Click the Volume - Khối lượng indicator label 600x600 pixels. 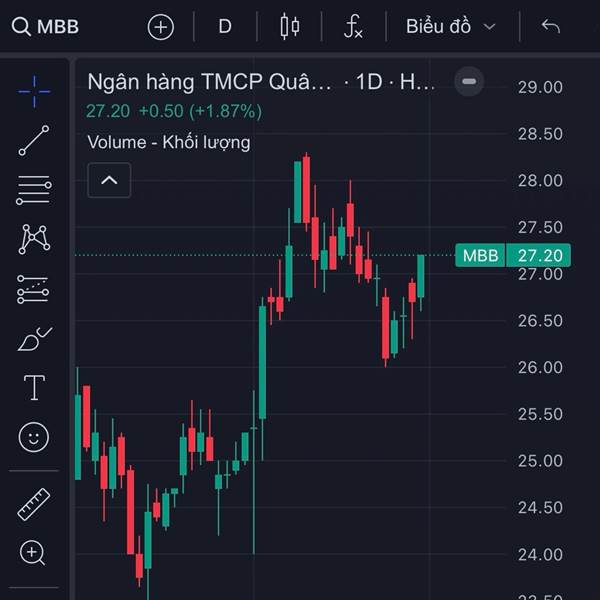pos(169,142)
